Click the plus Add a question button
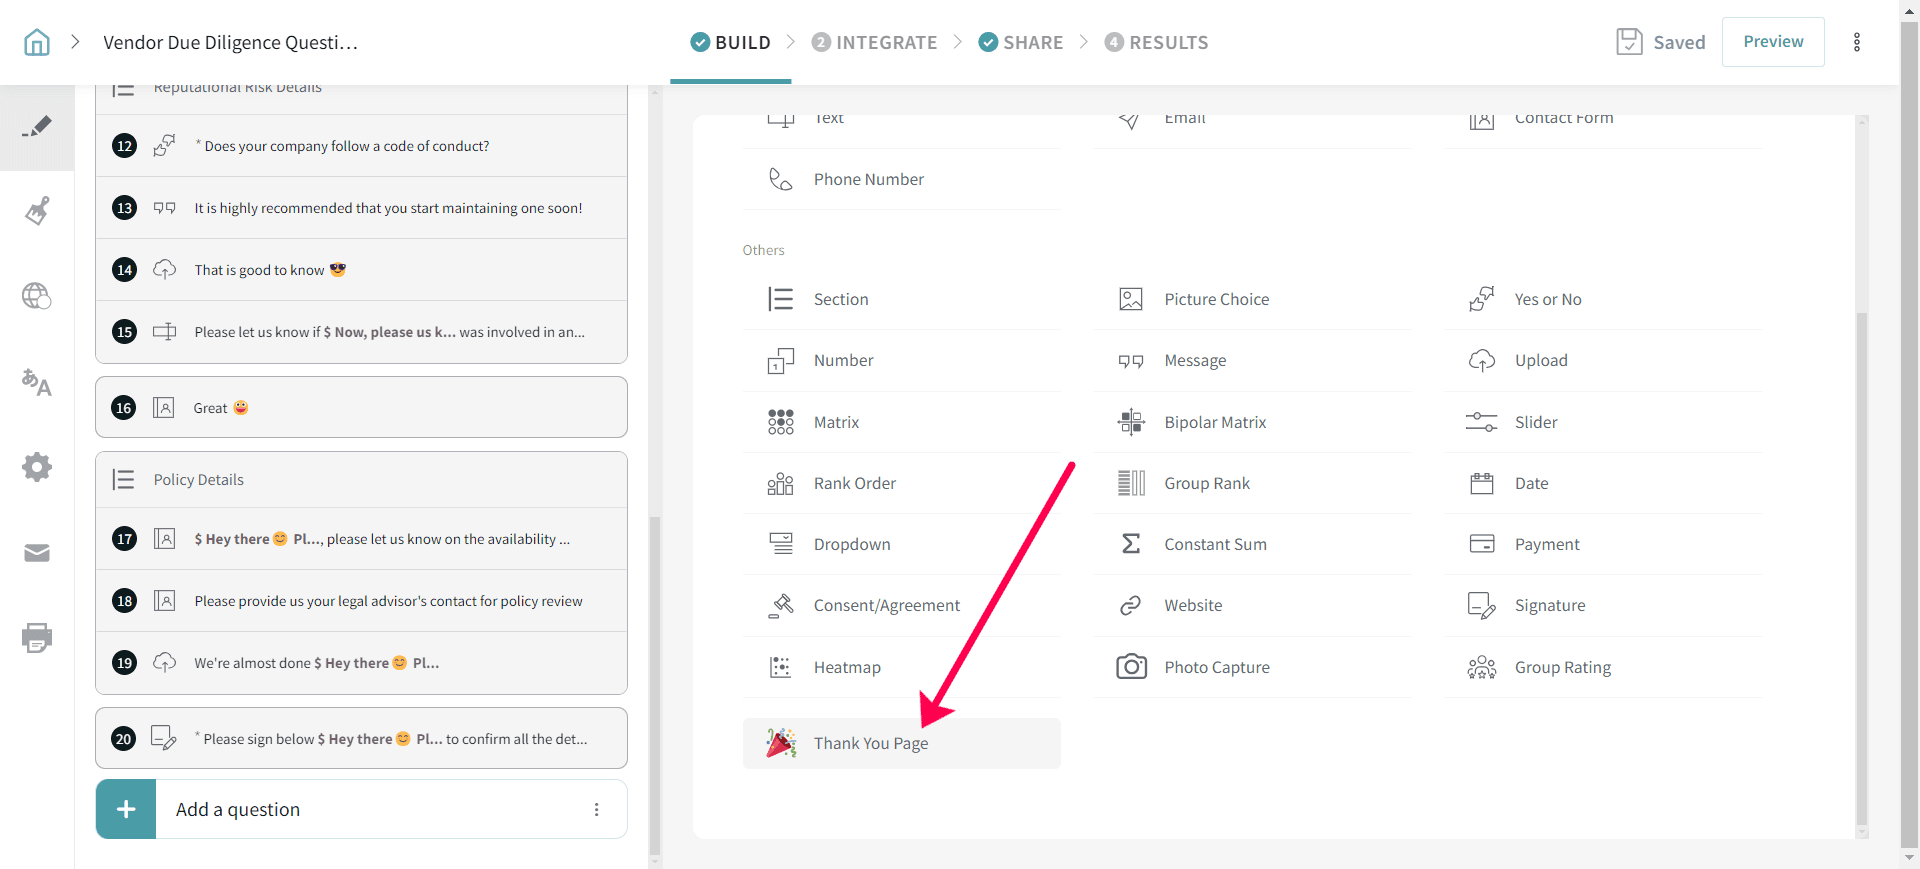 pyautogui.click(x=126, y=810)
